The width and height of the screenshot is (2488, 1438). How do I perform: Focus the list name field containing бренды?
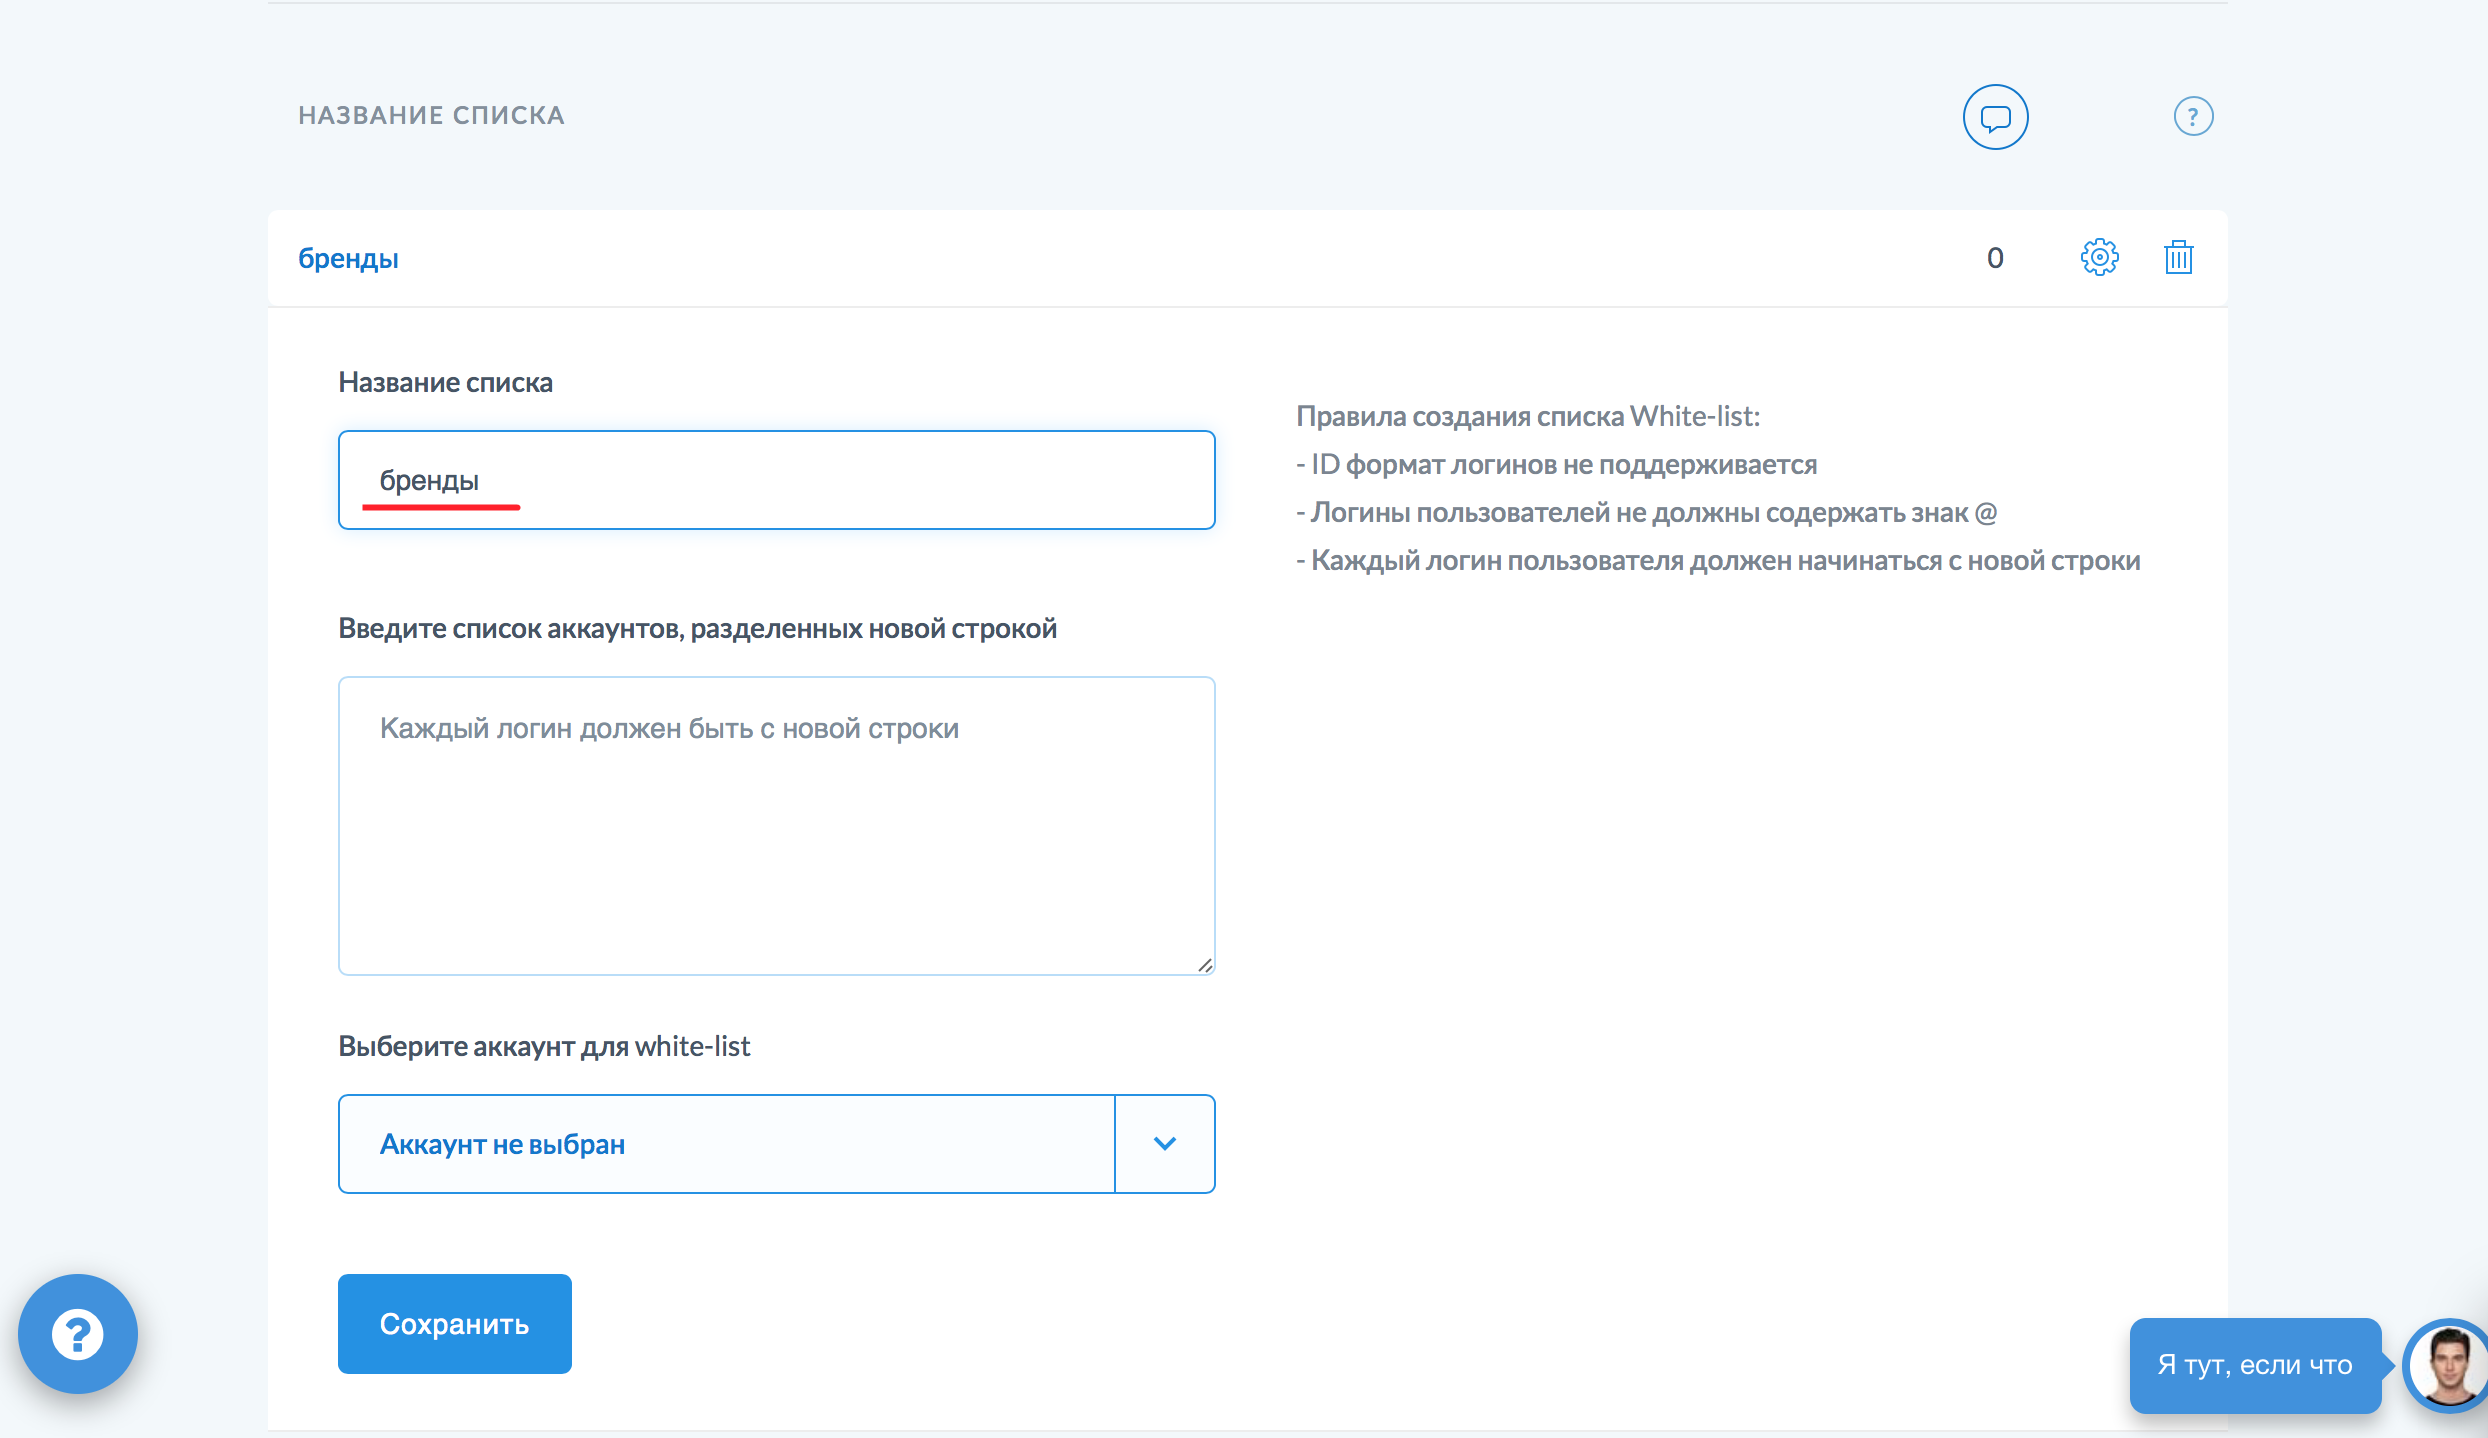coord(776,480)
